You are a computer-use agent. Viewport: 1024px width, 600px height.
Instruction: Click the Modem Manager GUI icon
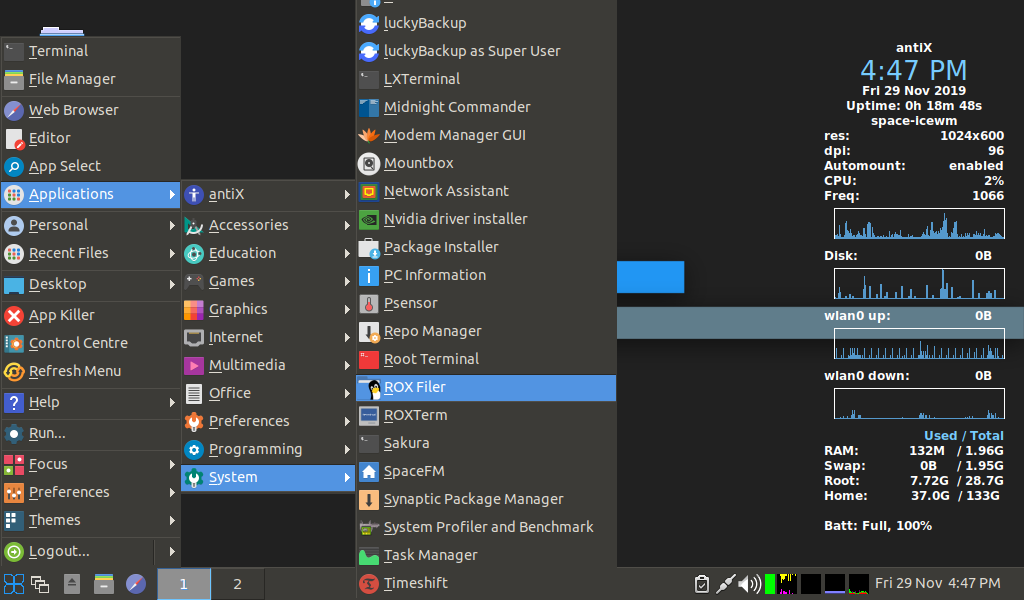pos(369,136)
